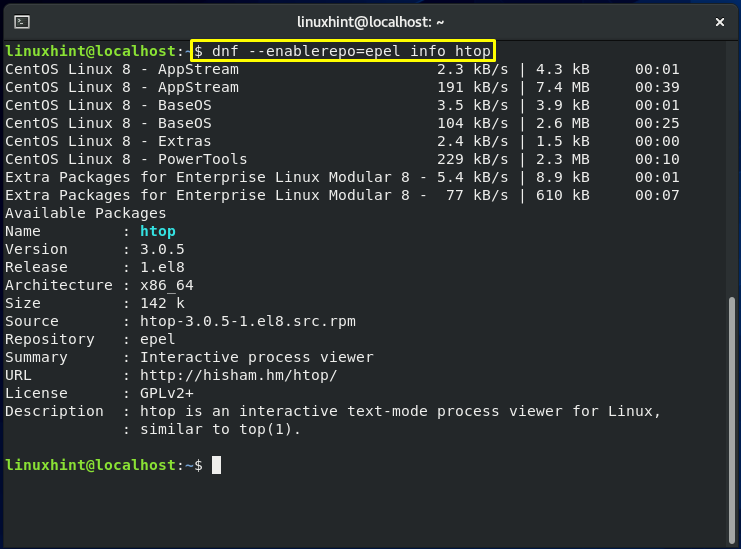Click the 104 kB/s speed value
Screen dimensions: 741x549
click(473, 123)
